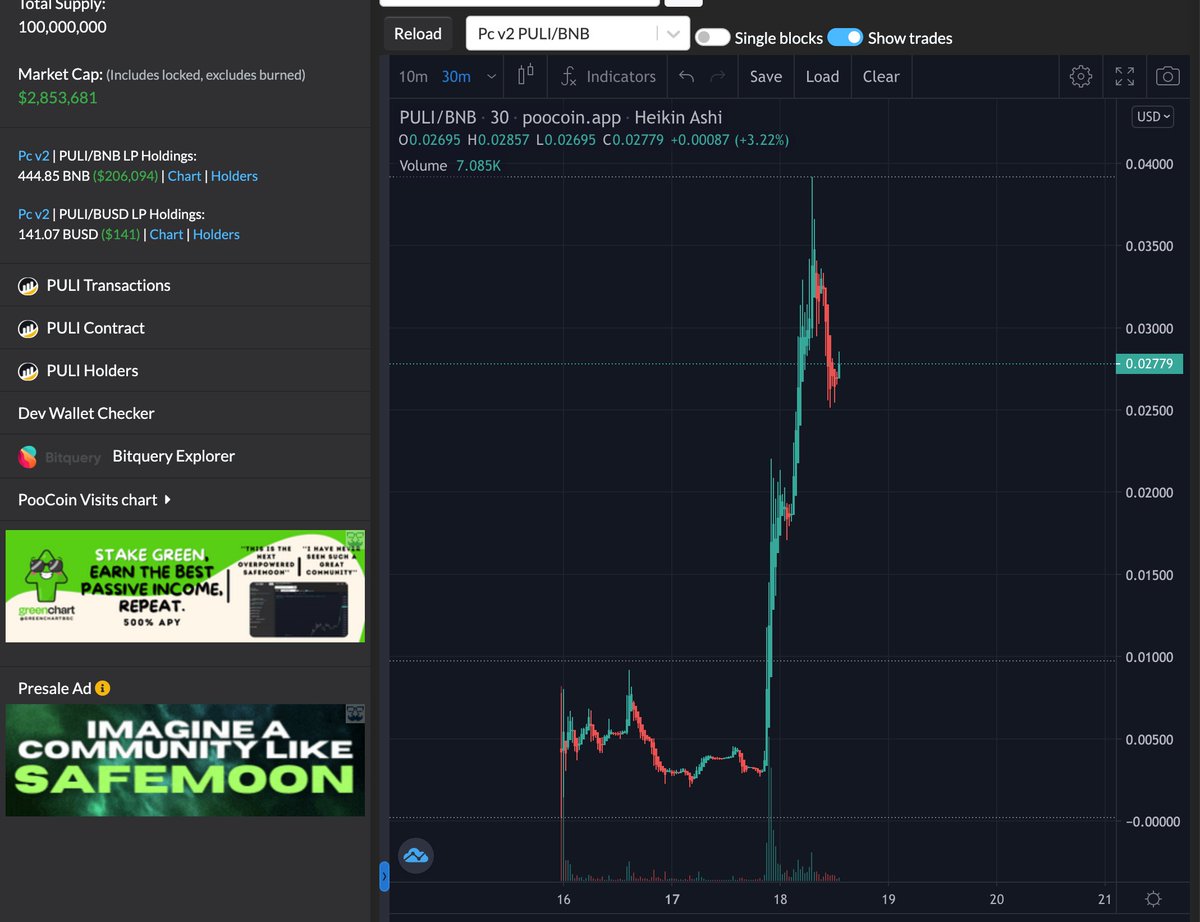Click the 0.04000 price axis label
Screen dimensions: 1200x922
(1148, 164)
